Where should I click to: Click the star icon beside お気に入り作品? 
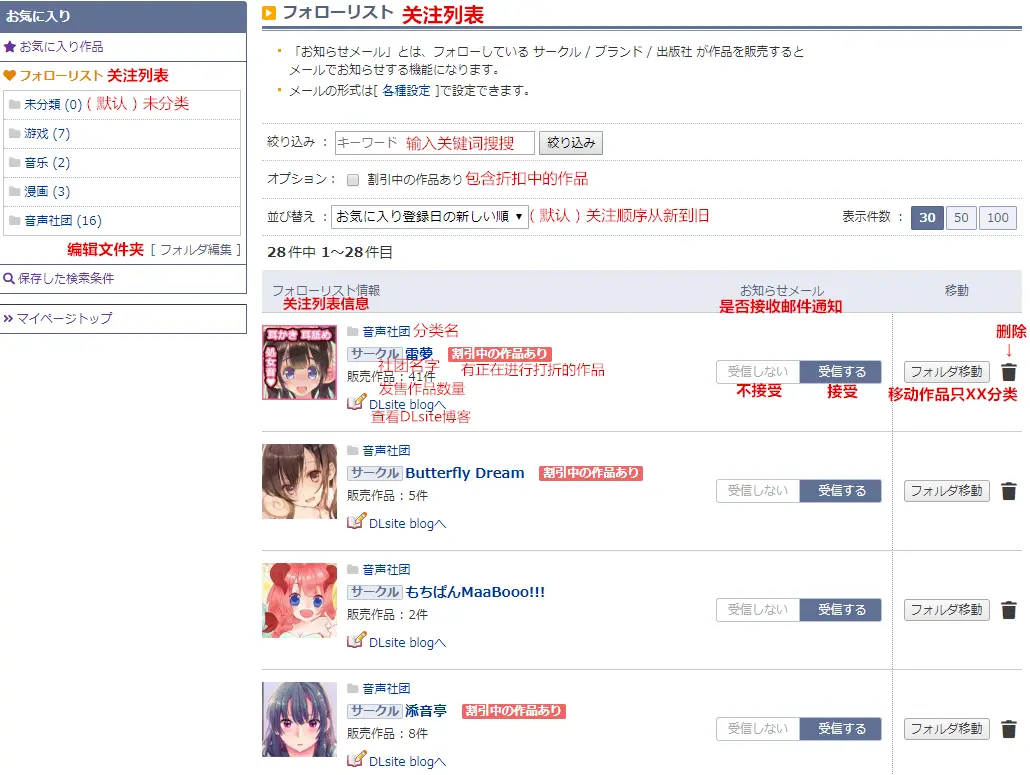click(x=9, y=47)
